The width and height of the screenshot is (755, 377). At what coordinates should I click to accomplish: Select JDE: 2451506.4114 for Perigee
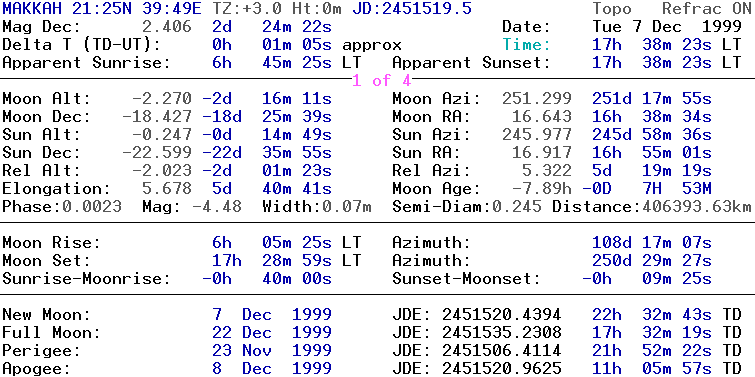[x=477, y=350]
